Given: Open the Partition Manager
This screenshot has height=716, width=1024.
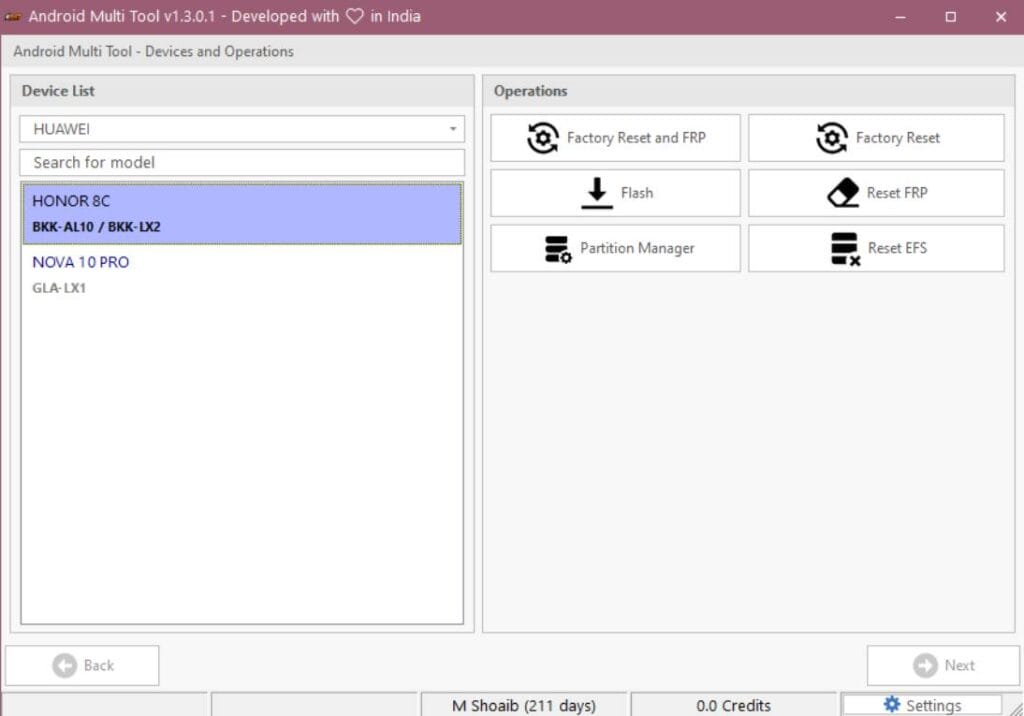Looking at the screenshot, I should click(614, 248).
